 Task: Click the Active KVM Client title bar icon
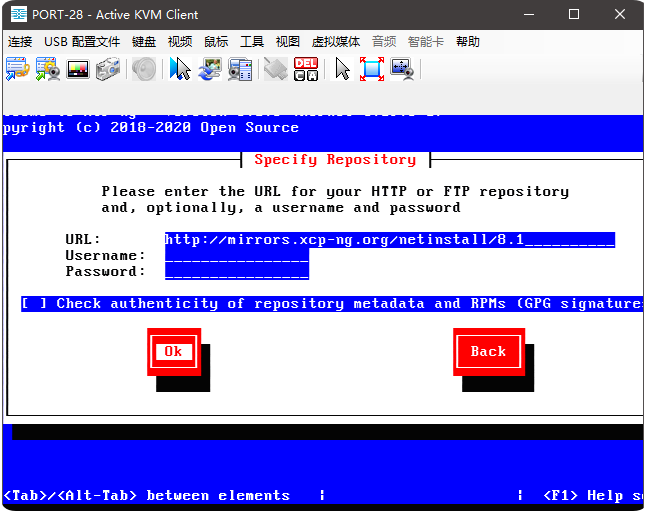(x=19, y=14)
